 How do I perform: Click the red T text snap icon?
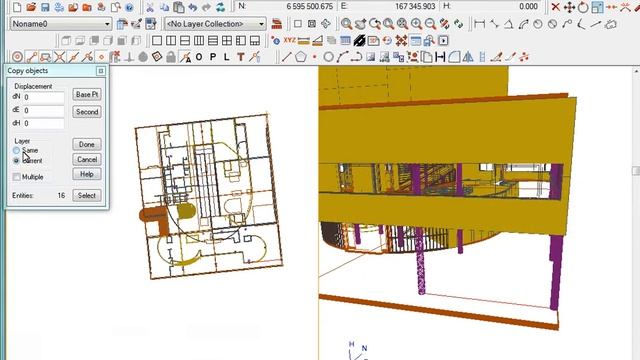241,57
